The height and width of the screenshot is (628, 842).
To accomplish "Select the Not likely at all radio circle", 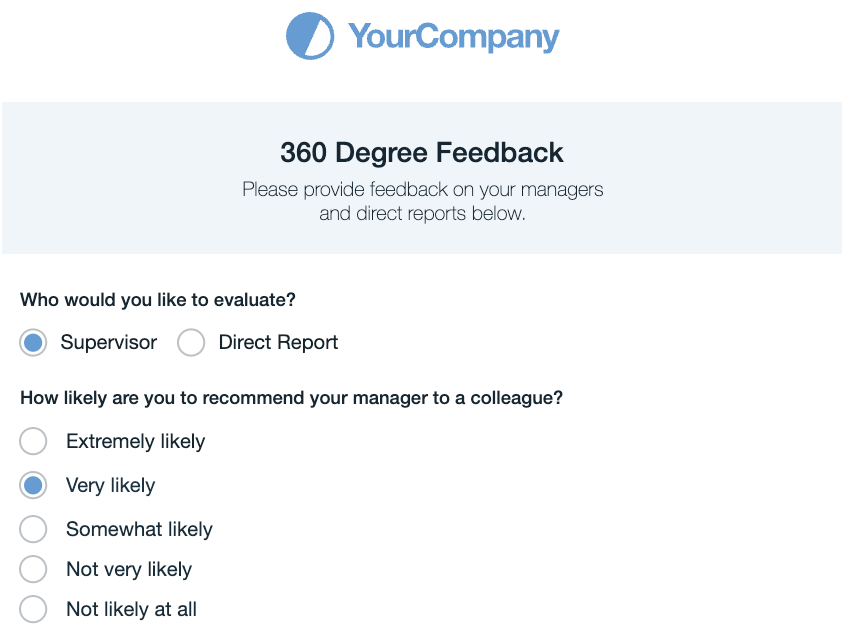I will click(33, 609).
